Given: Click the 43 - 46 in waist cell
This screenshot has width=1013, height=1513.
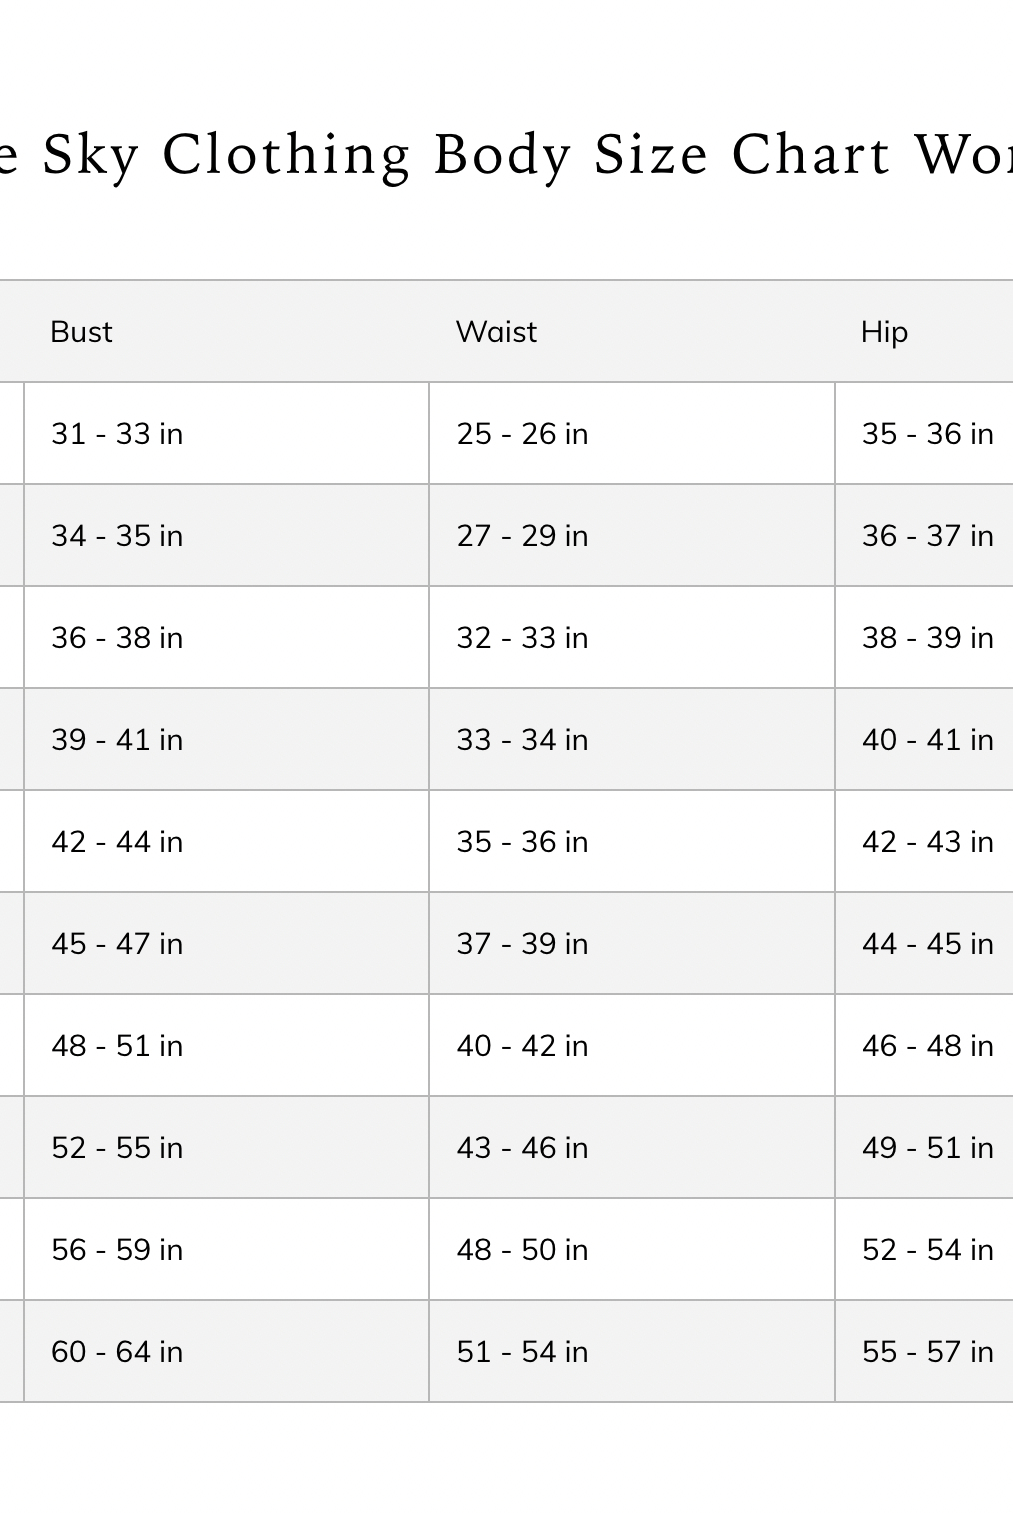Looking at the screenshot, I should coord(522,1148).
